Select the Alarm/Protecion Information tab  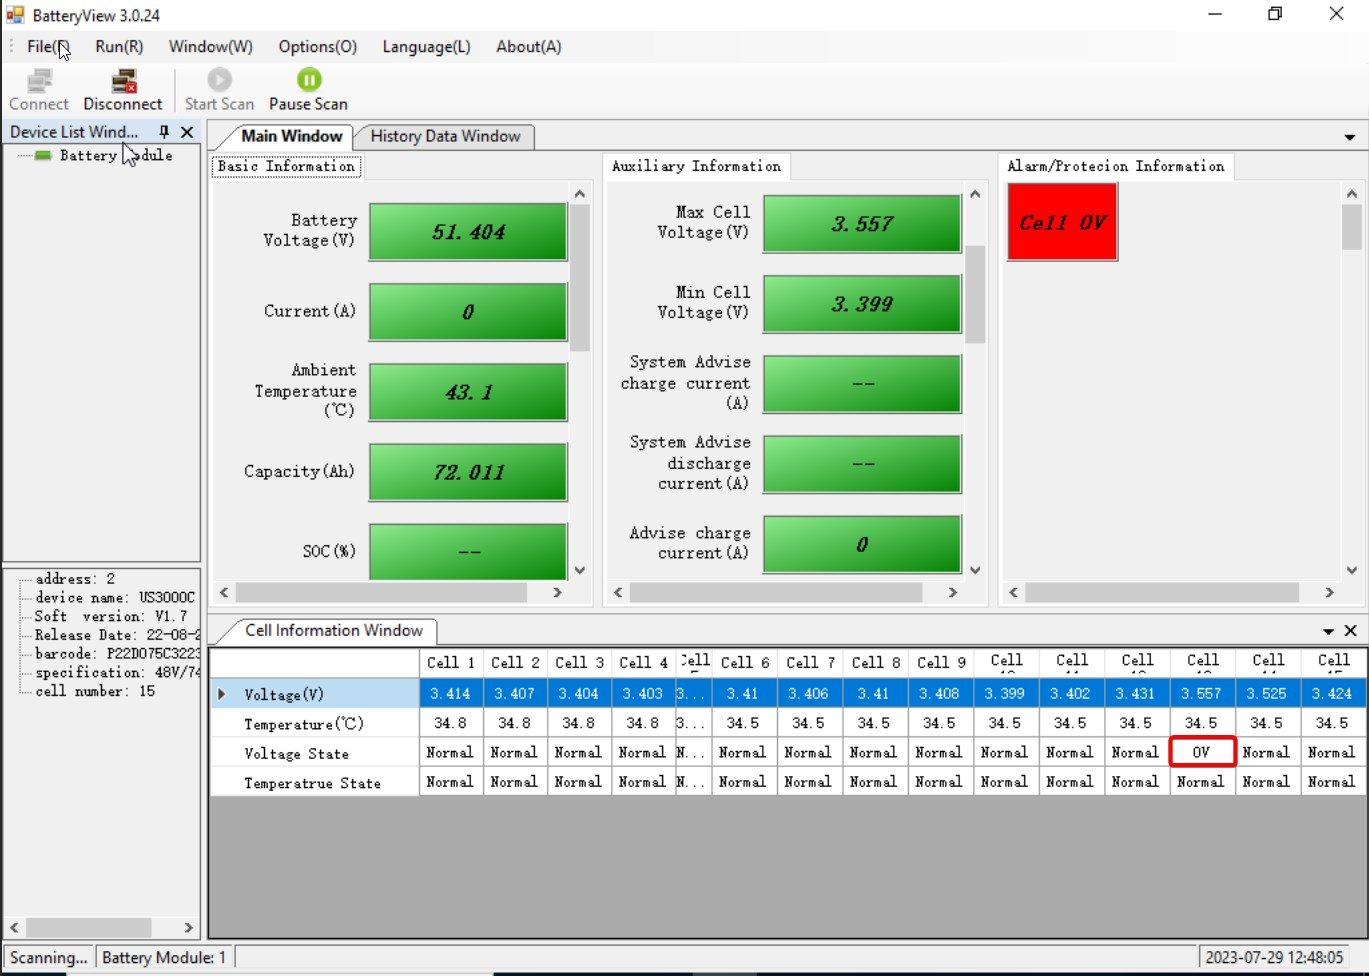(1116, 166)
